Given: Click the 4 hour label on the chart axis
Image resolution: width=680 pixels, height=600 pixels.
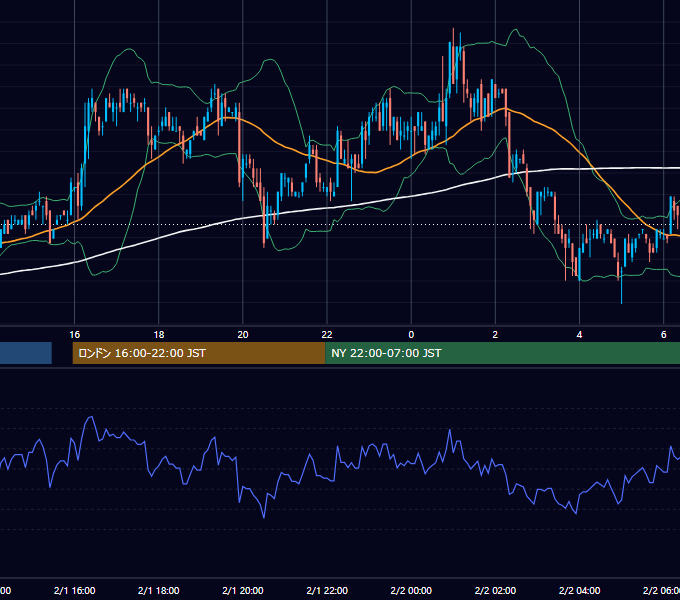Looking at the screenshot, I should pyautogui.click(x=579, y=335).
